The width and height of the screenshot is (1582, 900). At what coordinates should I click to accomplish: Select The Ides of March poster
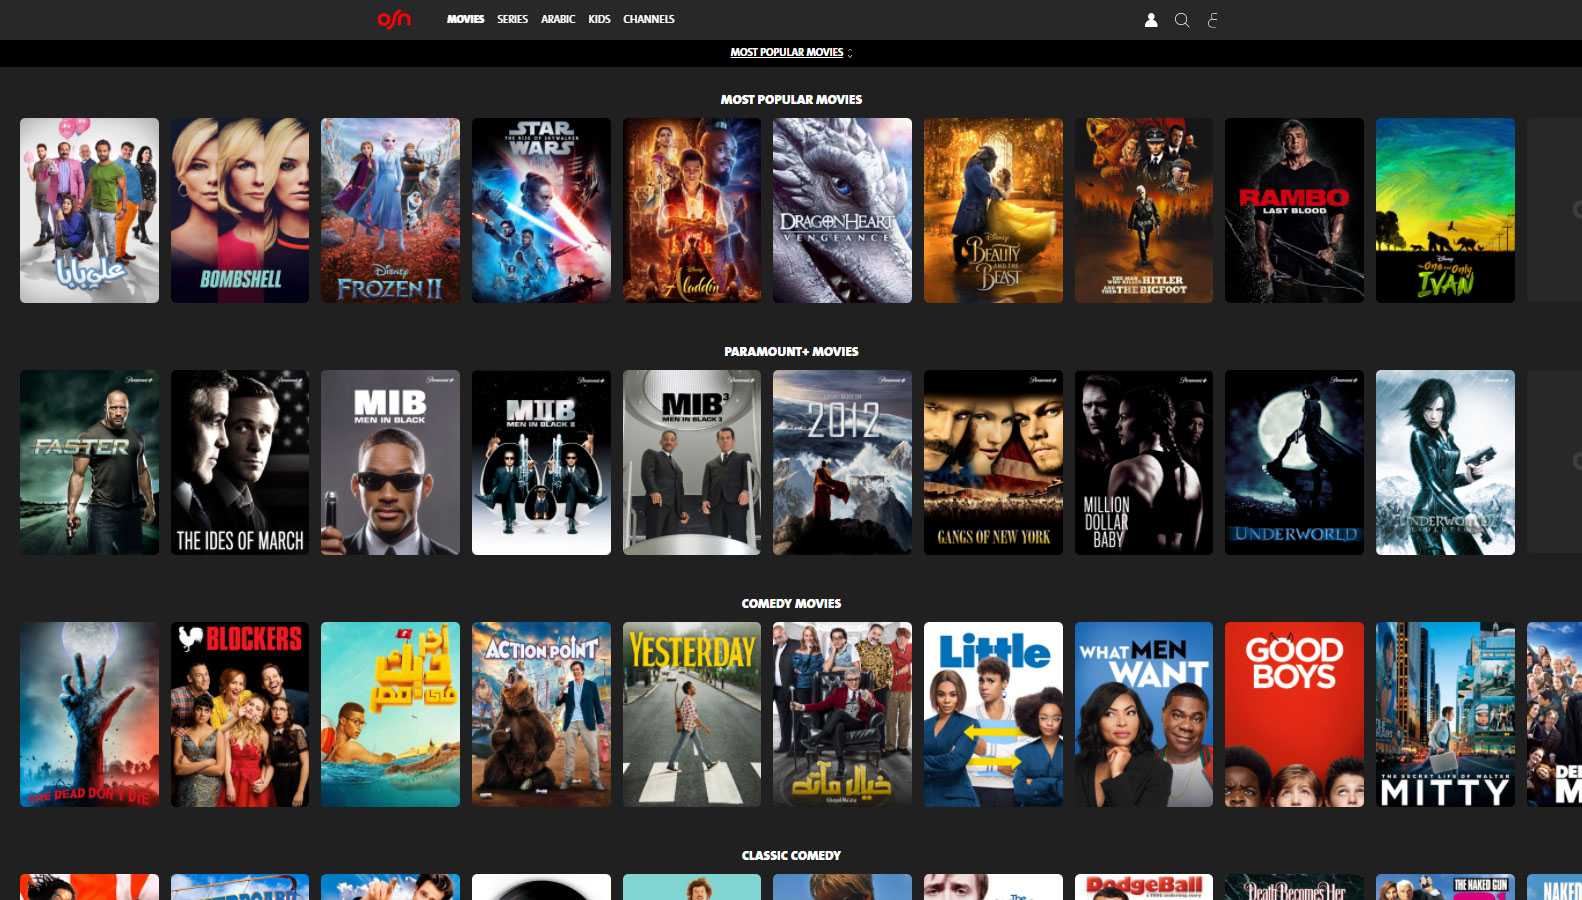click(240, 462)
